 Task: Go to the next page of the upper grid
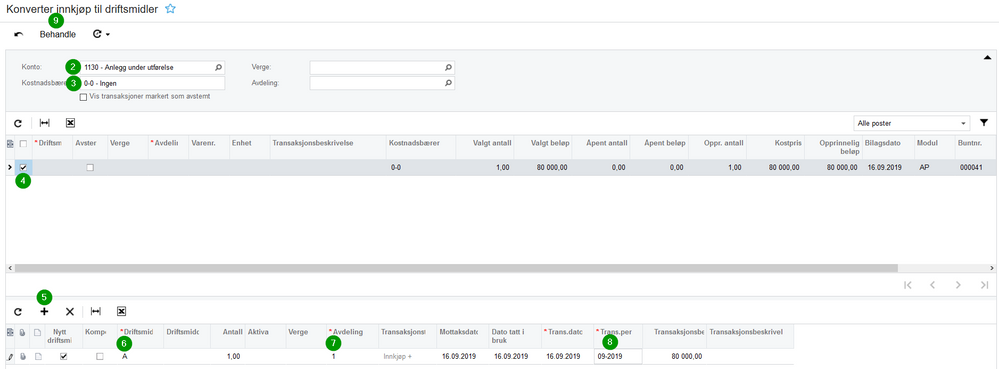(958, 285)
